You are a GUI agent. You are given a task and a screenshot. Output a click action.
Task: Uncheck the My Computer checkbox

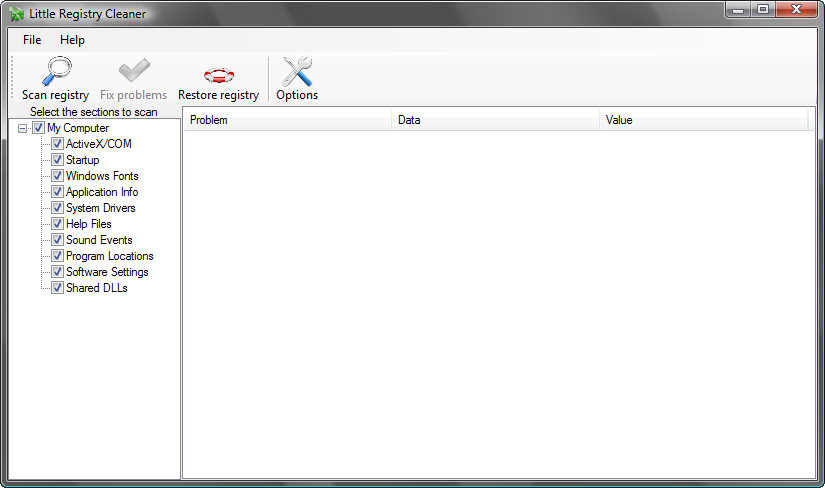[38, 128]
